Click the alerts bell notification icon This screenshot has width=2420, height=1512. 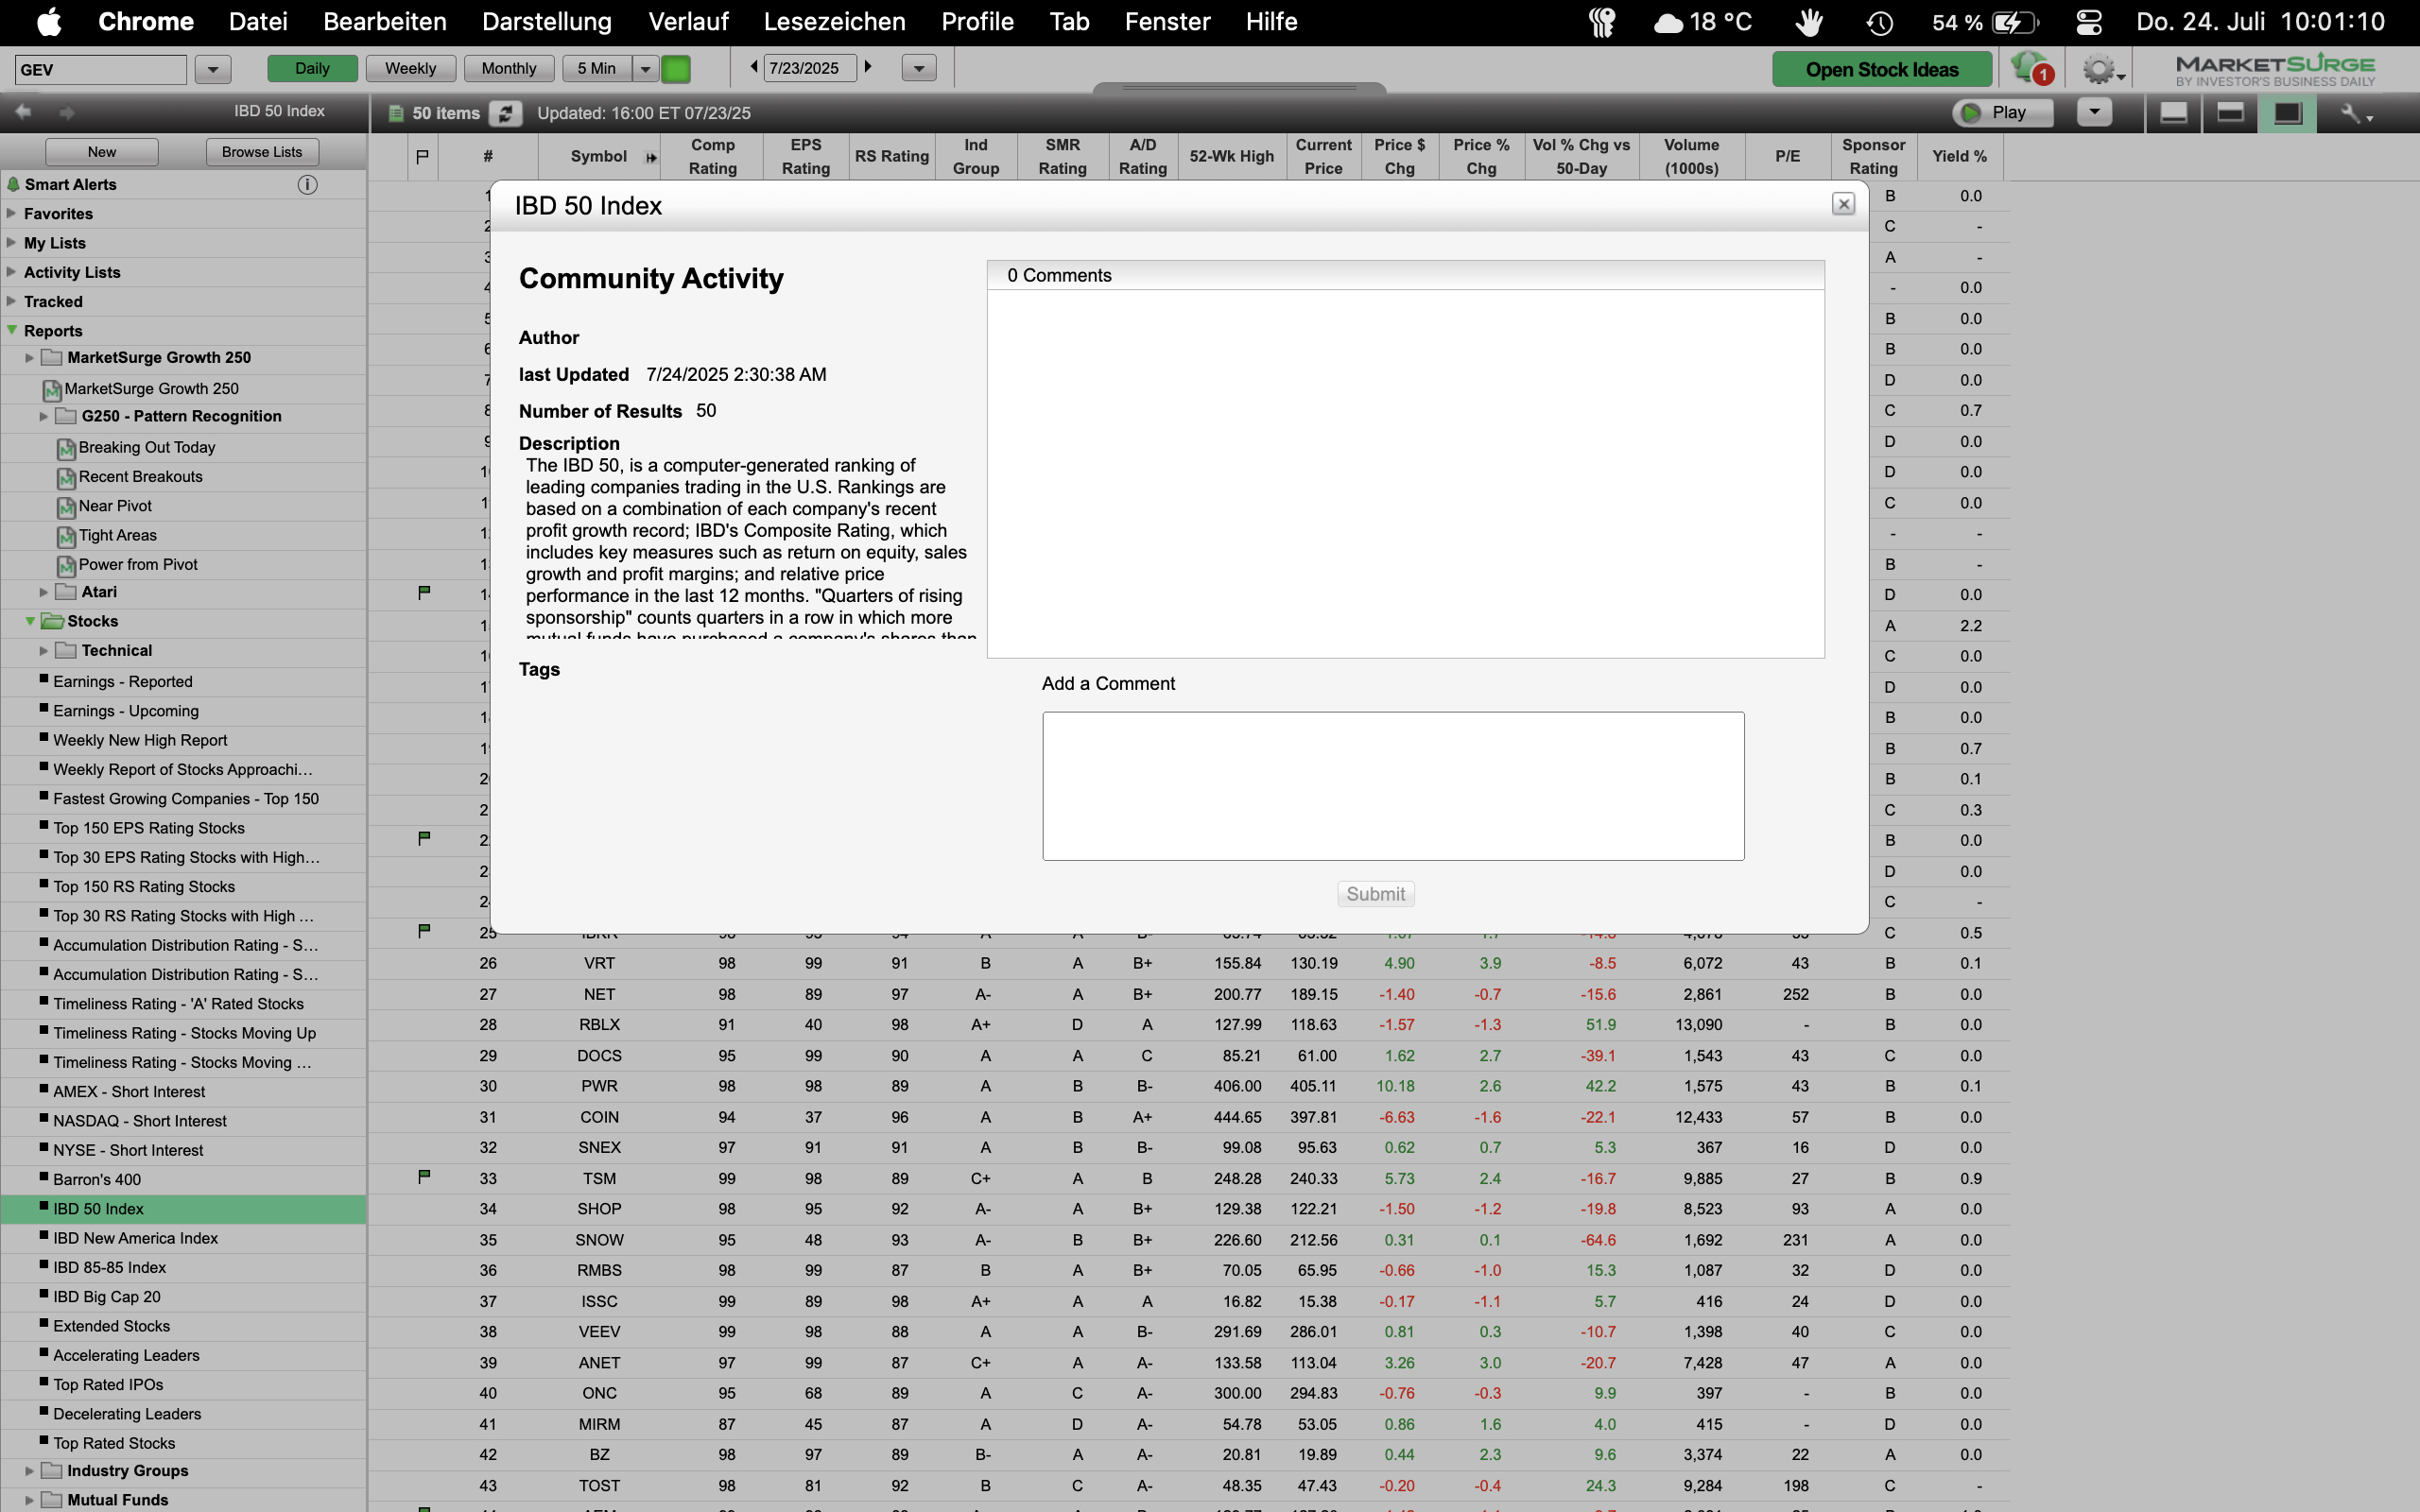(x=2030, y=68)
